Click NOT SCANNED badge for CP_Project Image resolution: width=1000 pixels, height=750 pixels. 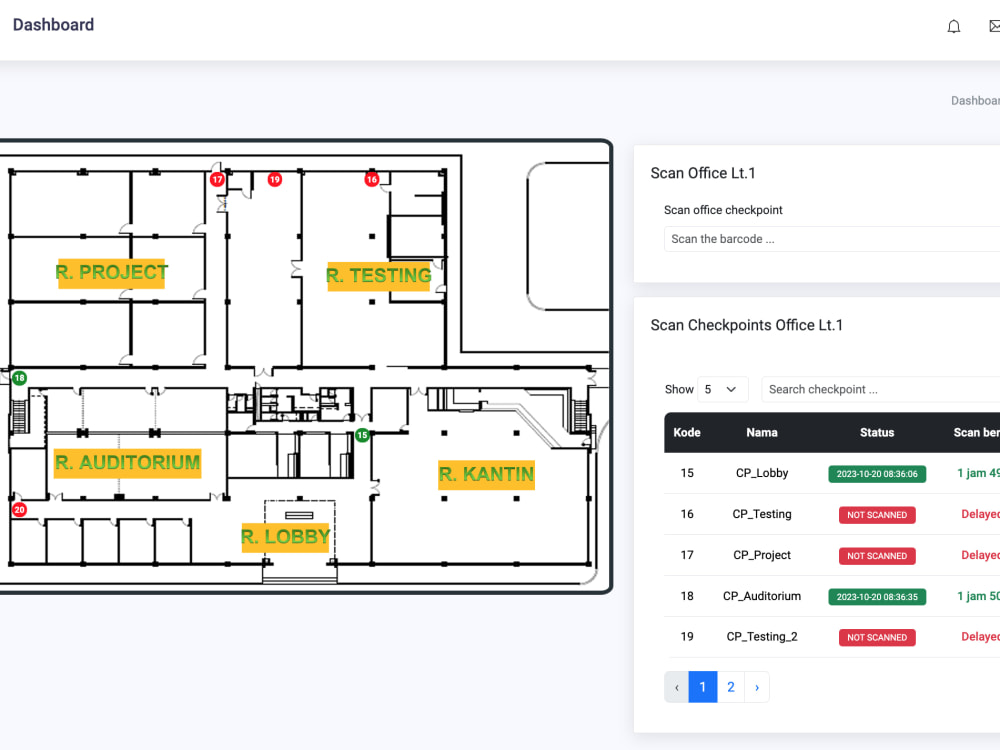pos(877,555)
